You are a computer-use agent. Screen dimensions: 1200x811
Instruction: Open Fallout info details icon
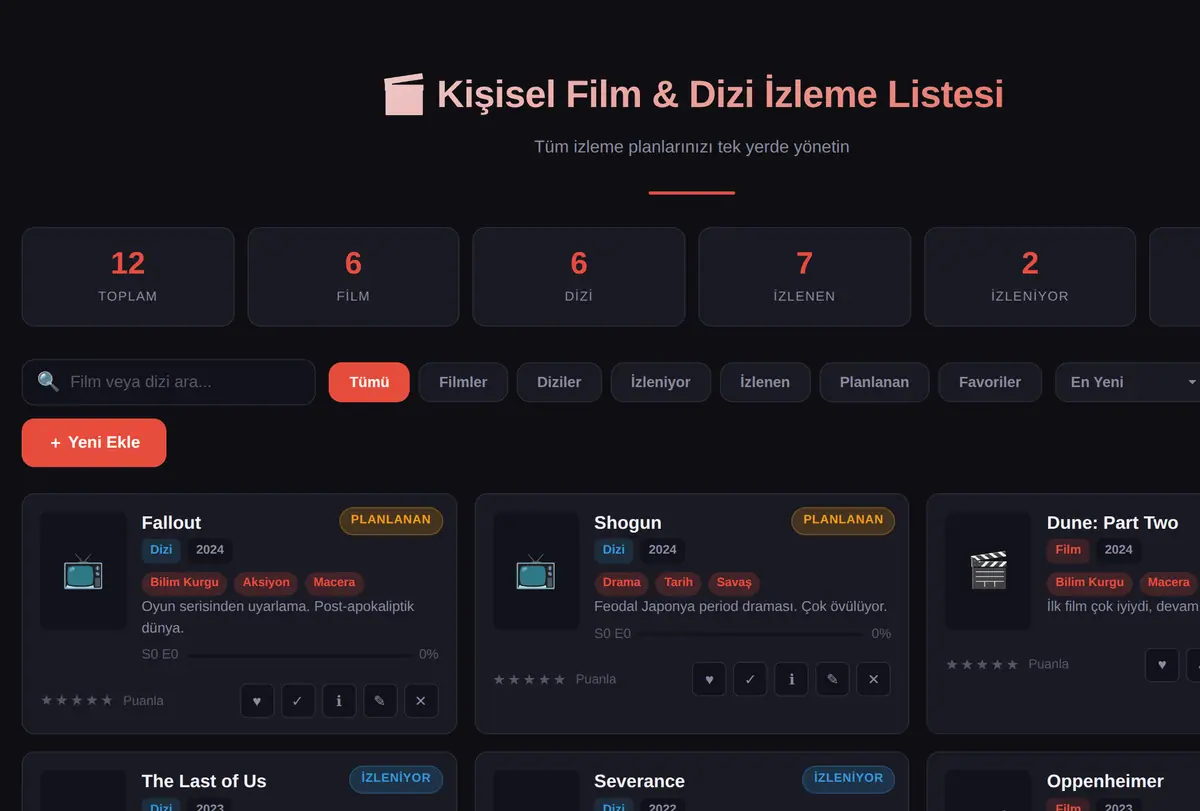339,701
